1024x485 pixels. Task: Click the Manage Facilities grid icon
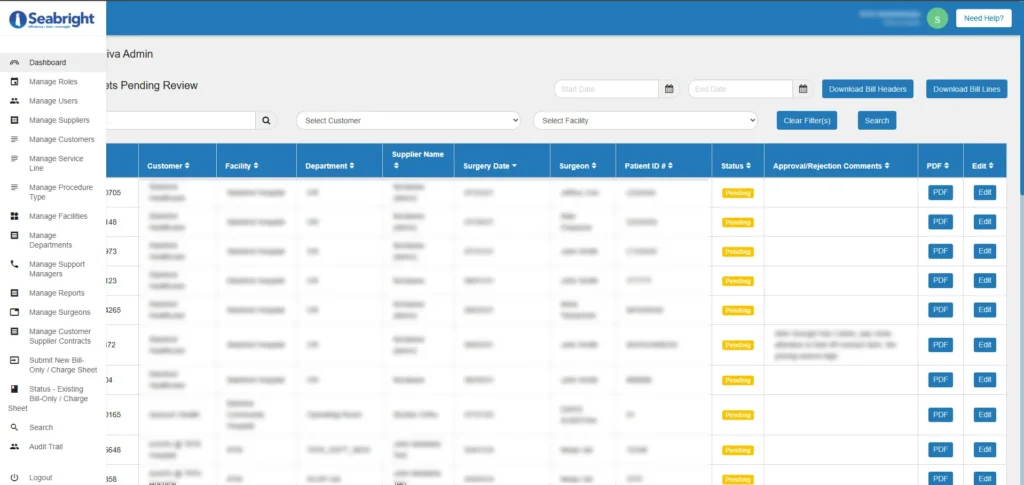tap(14, 216)
